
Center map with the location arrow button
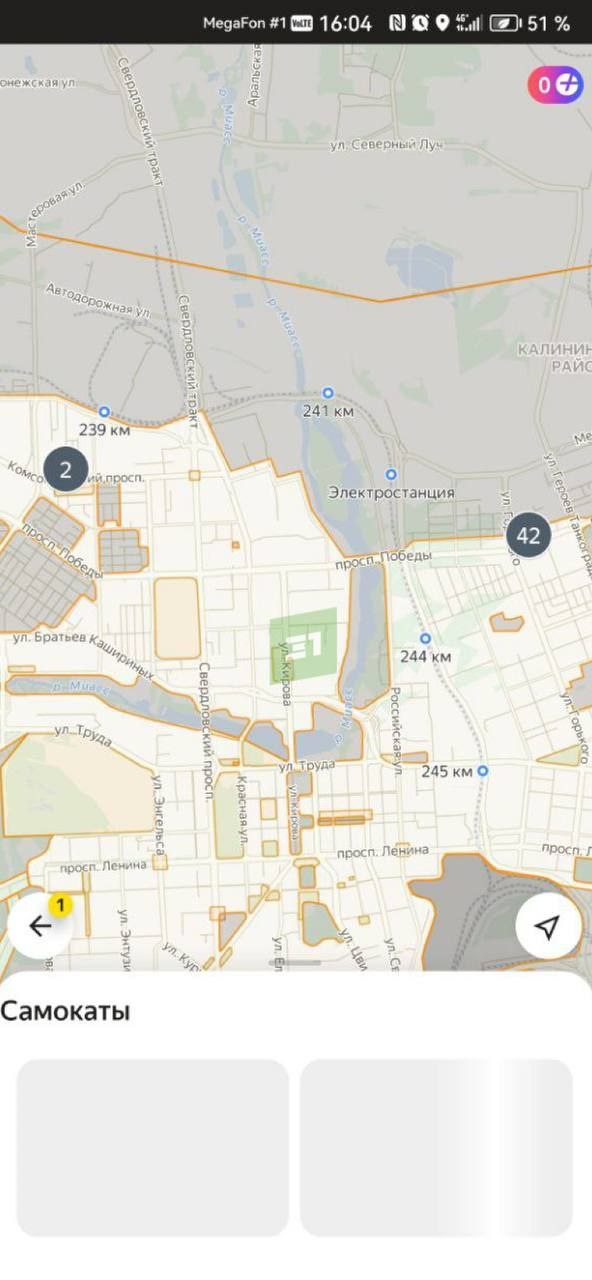[548, 927]
